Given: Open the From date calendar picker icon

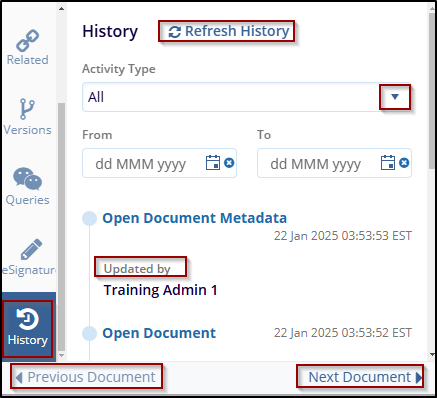Looking at the screenshot, I should point(213,163).
